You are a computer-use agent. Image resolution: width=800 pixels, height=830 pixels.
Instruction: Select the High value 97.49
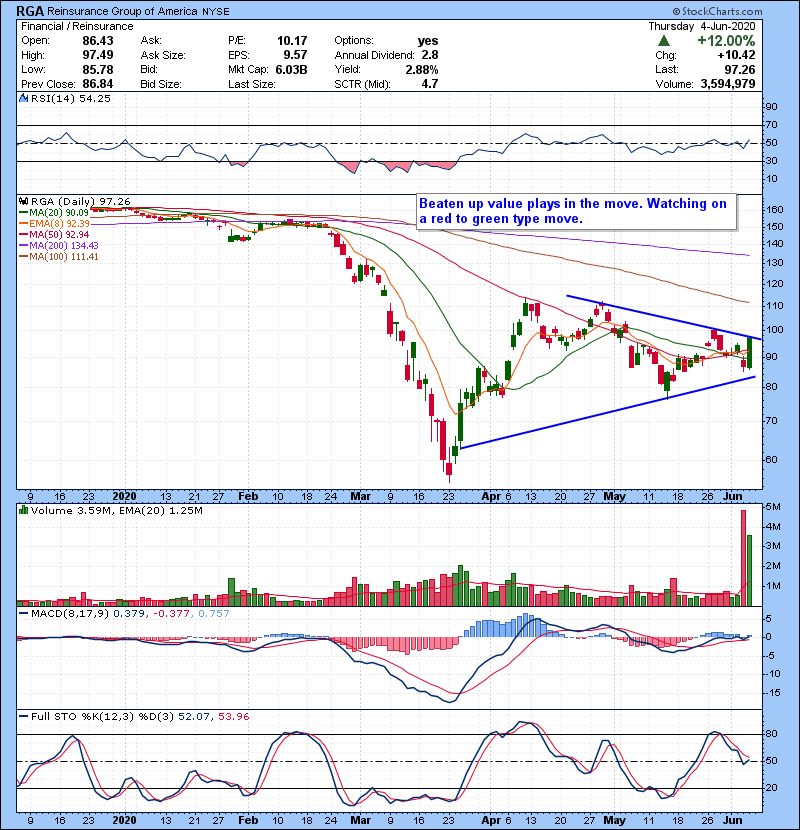98,55
